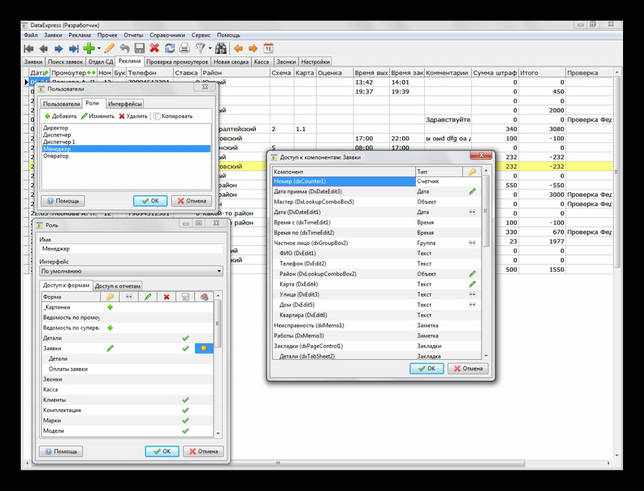
Task: Switch to Настройки tab
Action: pos(315,62)
